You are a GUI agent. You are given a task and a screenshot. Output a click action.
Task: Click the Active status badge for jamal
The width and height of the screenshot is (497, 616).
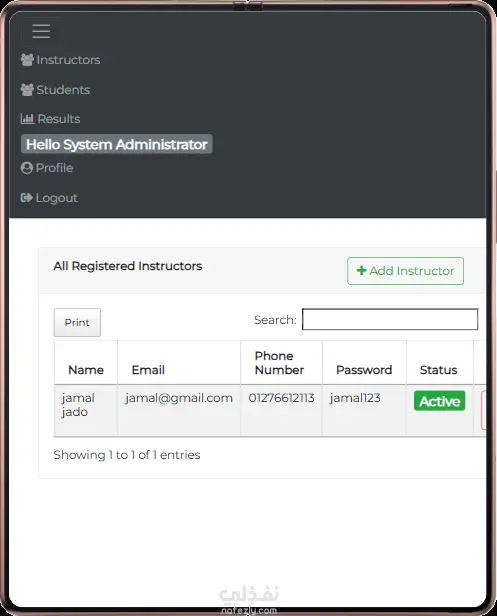[x=440, y=401]
